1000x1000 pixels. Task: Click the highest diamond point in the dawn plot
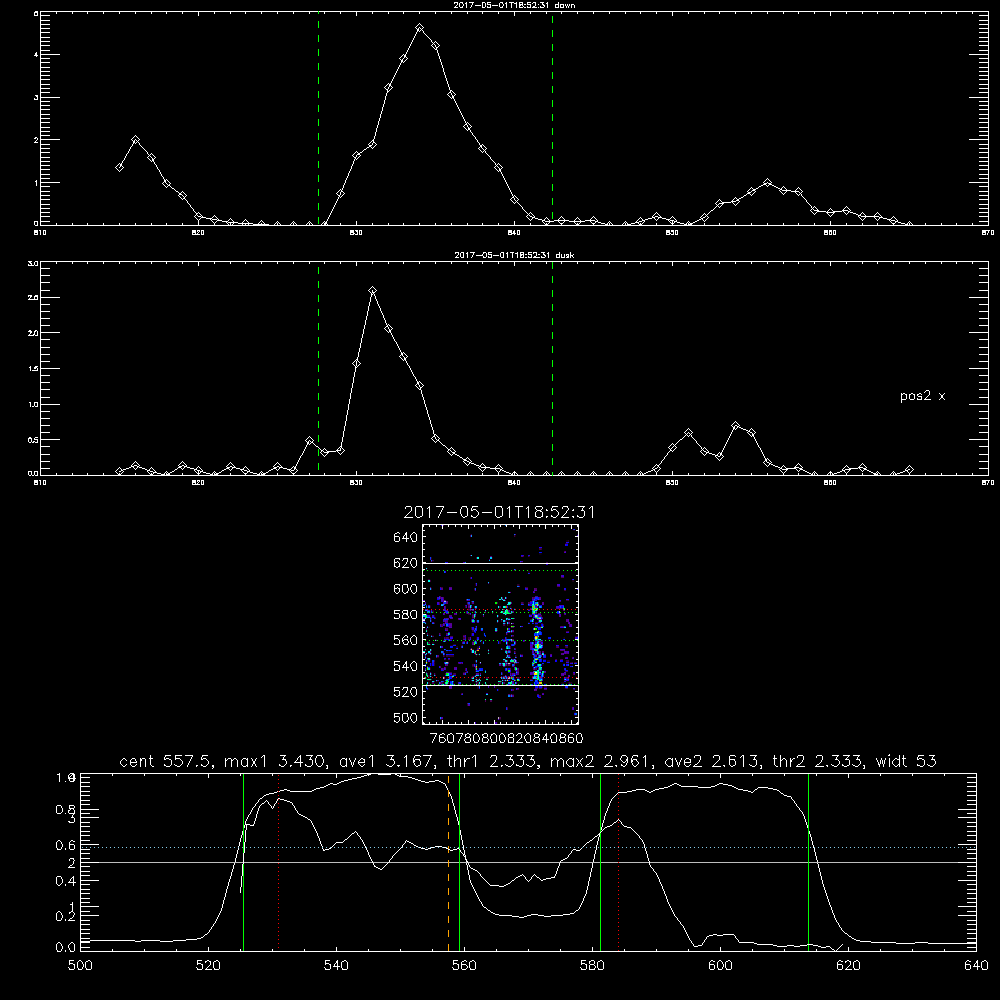419,28
